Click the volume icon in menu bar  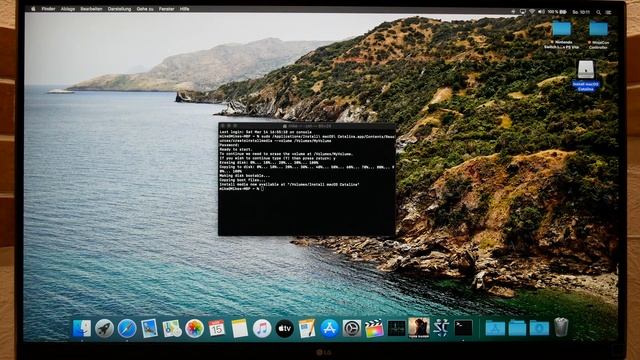tap(541, 12)
